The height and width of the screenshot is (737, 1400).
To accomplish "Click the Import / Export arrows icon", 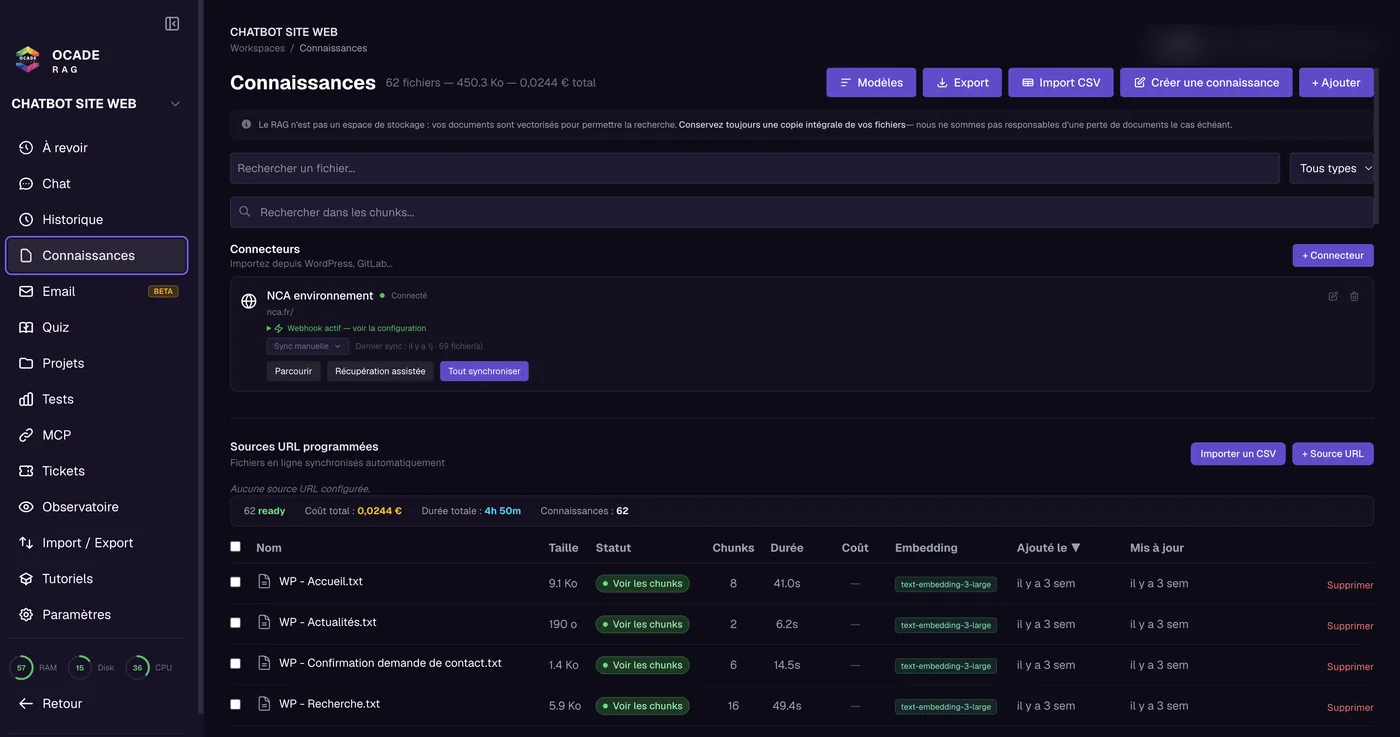I will [26, 543].
